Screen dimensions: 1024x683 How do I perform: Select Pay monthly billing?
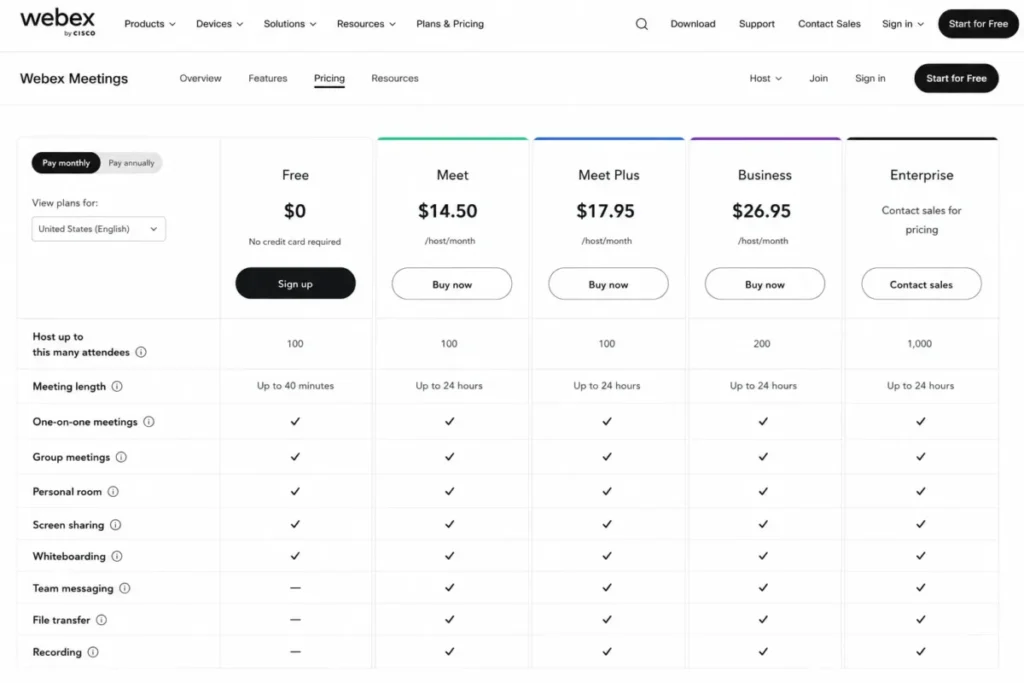coord(66,163)
